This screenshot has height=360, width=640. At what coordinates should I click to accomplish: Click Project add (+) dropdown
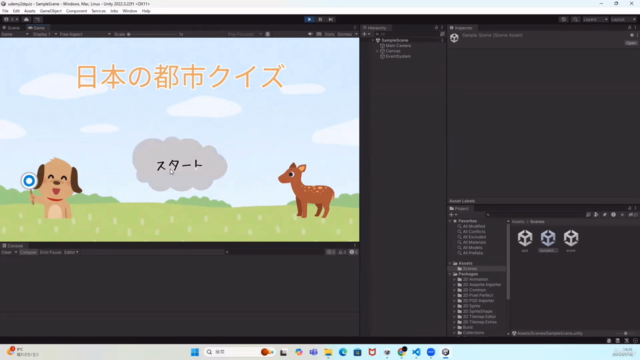[453, 215]
